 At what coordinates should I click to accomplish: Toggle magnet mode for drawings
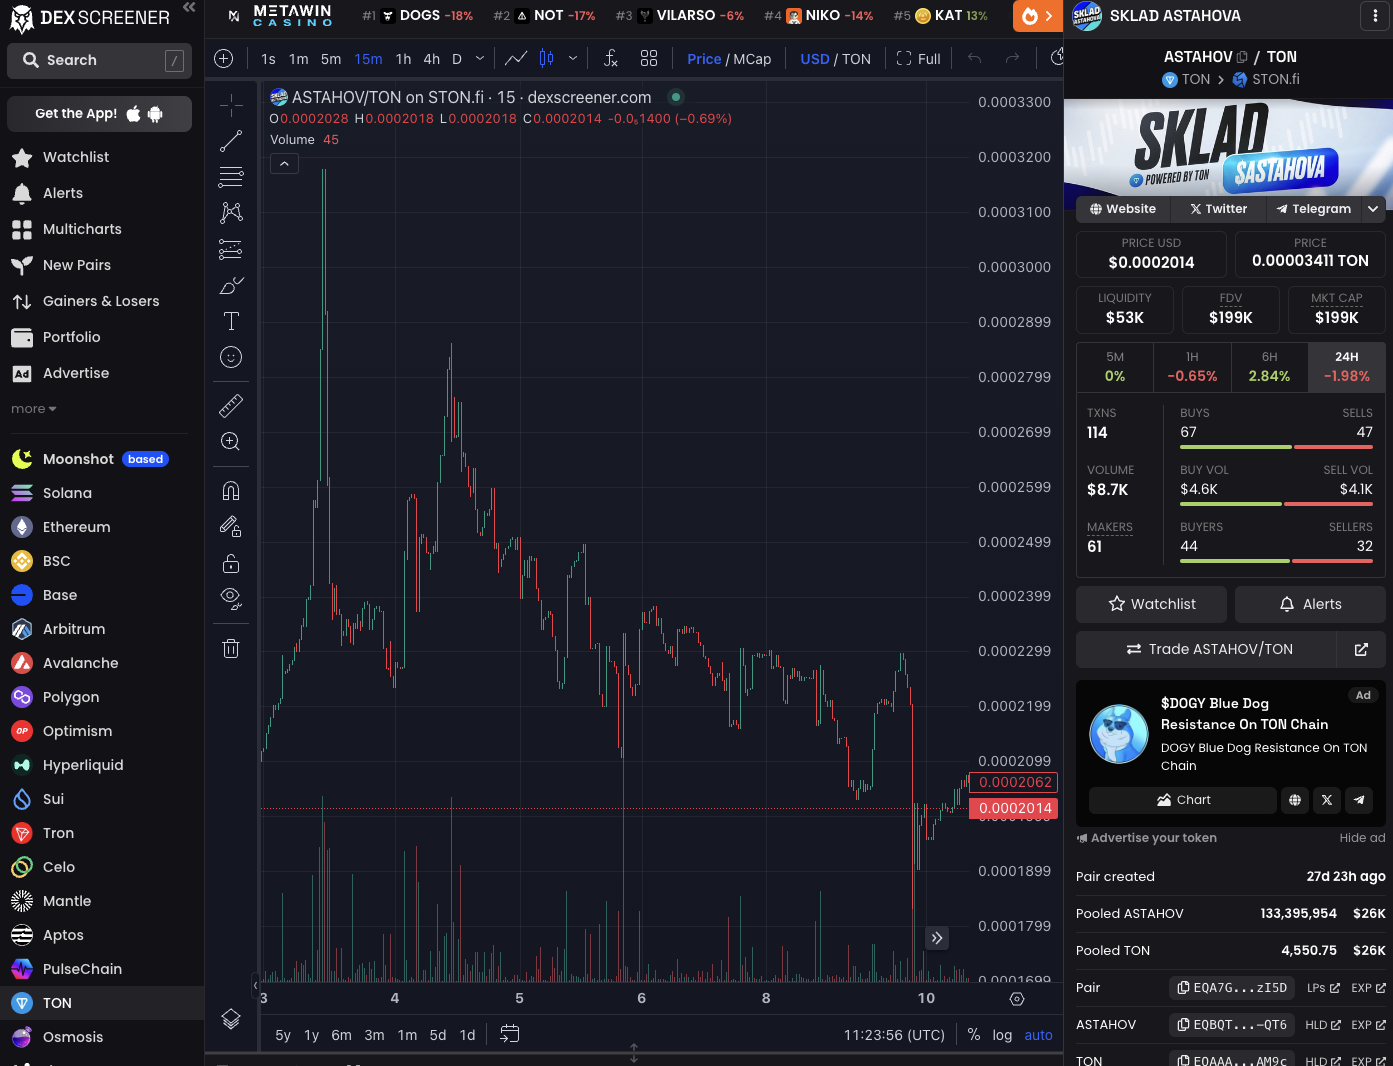click(x=231, y=490)
